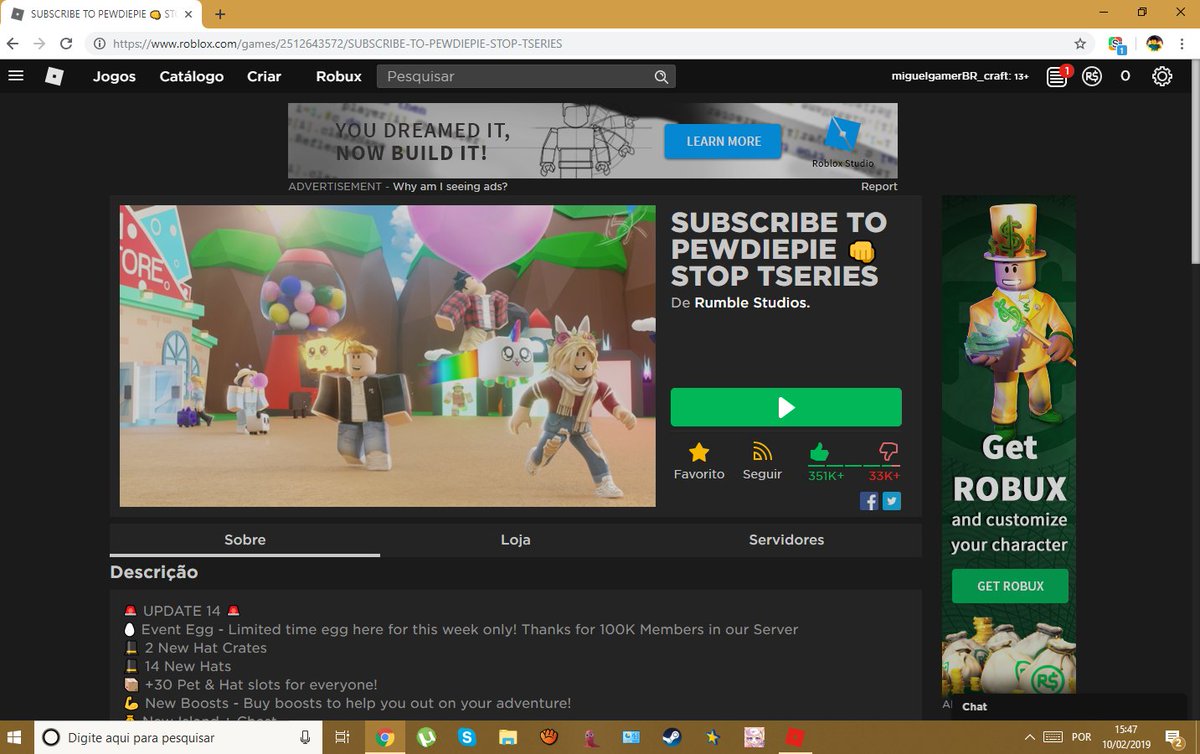This screenshot has height=754, width=1200.
Task: Open the Skype taskbar icon
Action: click(466, 737)
